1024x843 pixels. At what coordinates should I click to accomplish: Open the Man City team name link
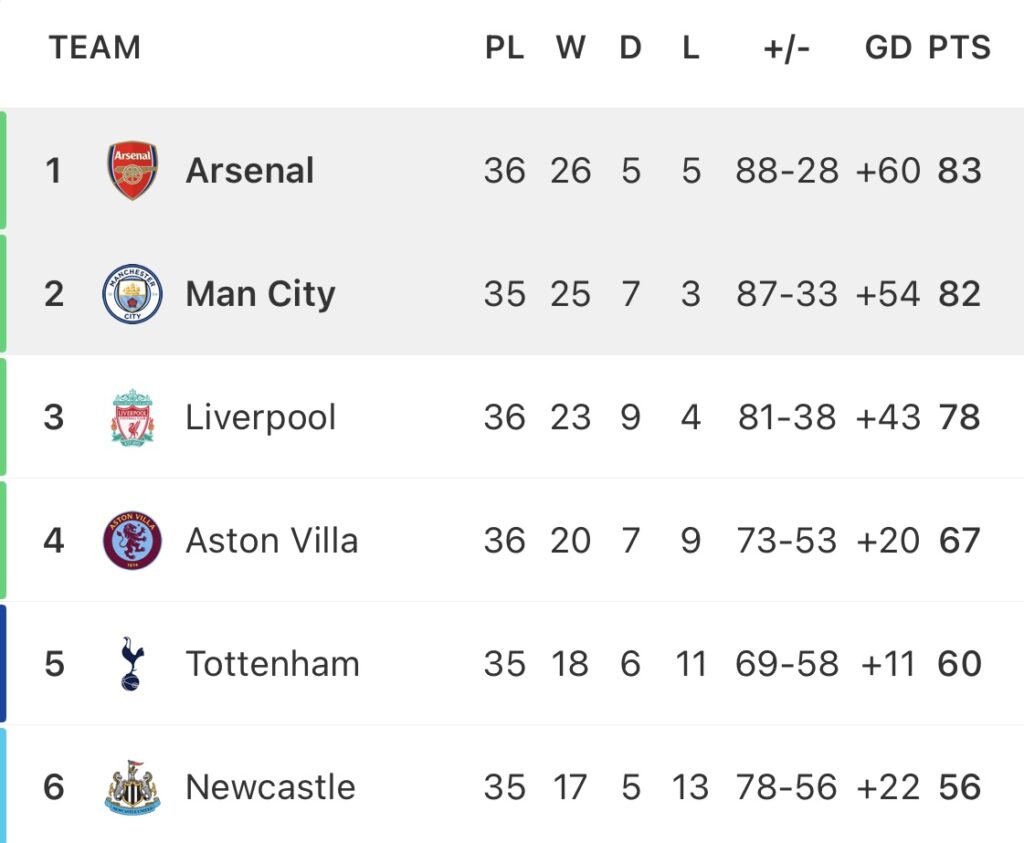pyautogui.click(x=261, y=294)
